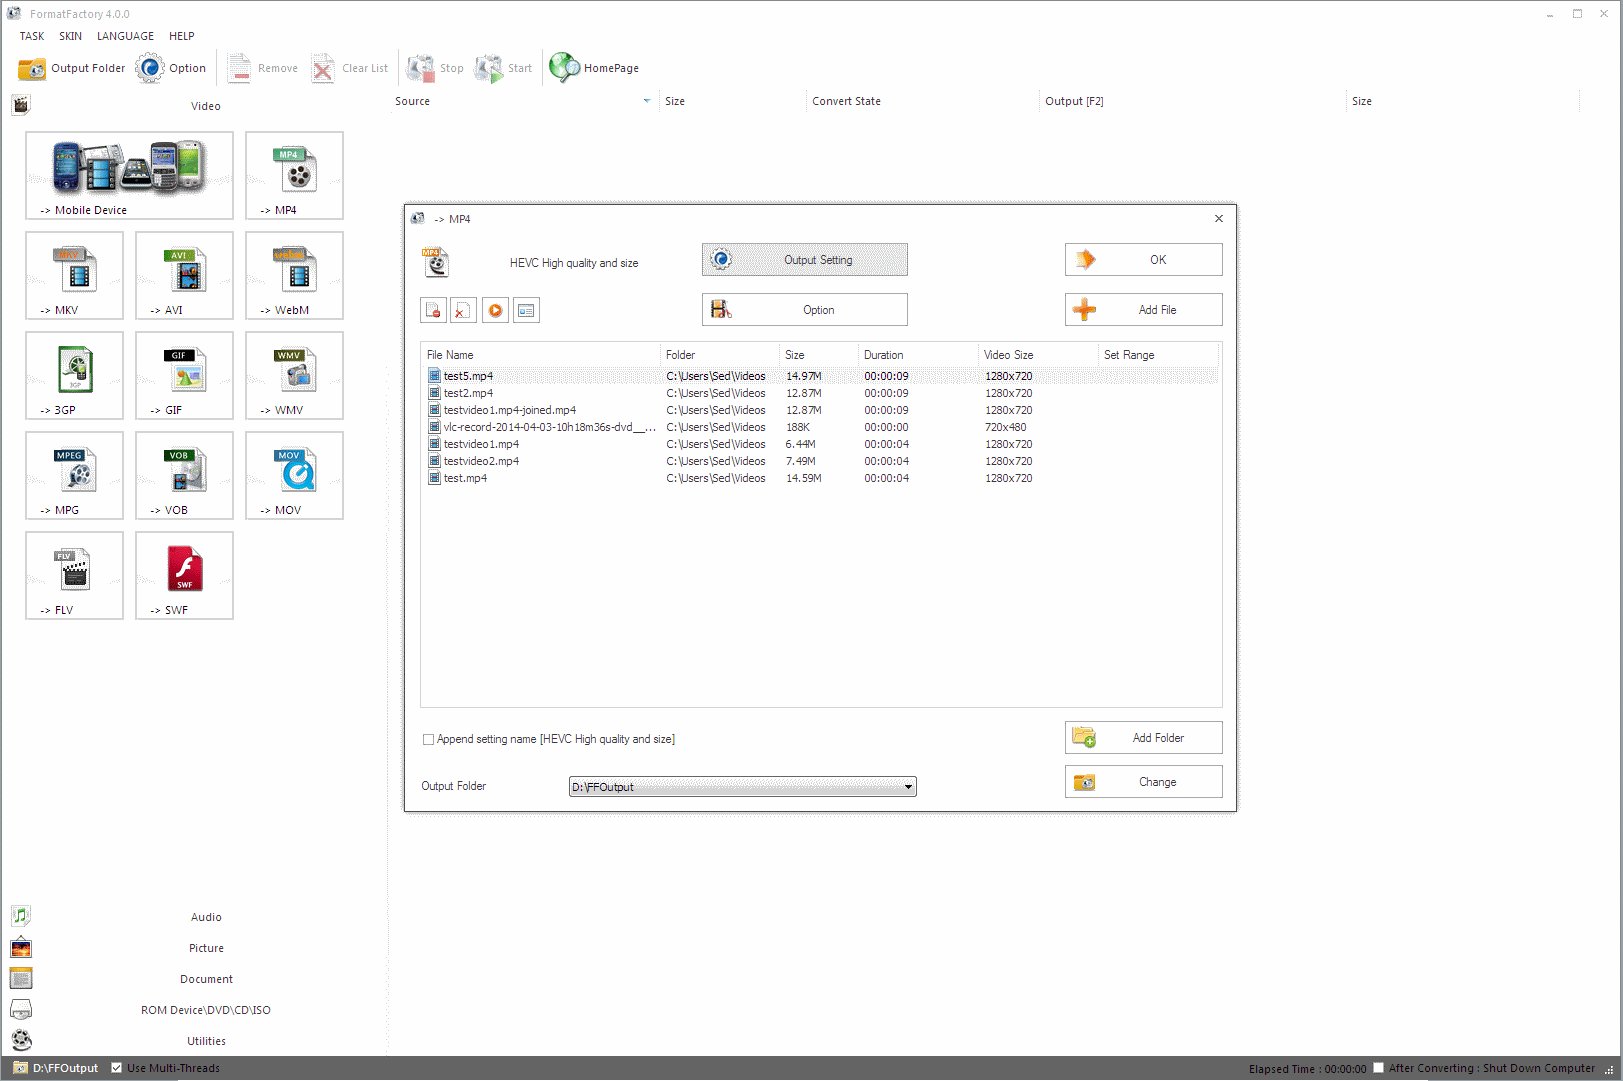Click the Mobile Device conversion icon
Screen dimensions: 1623x1081
point(129,175)
